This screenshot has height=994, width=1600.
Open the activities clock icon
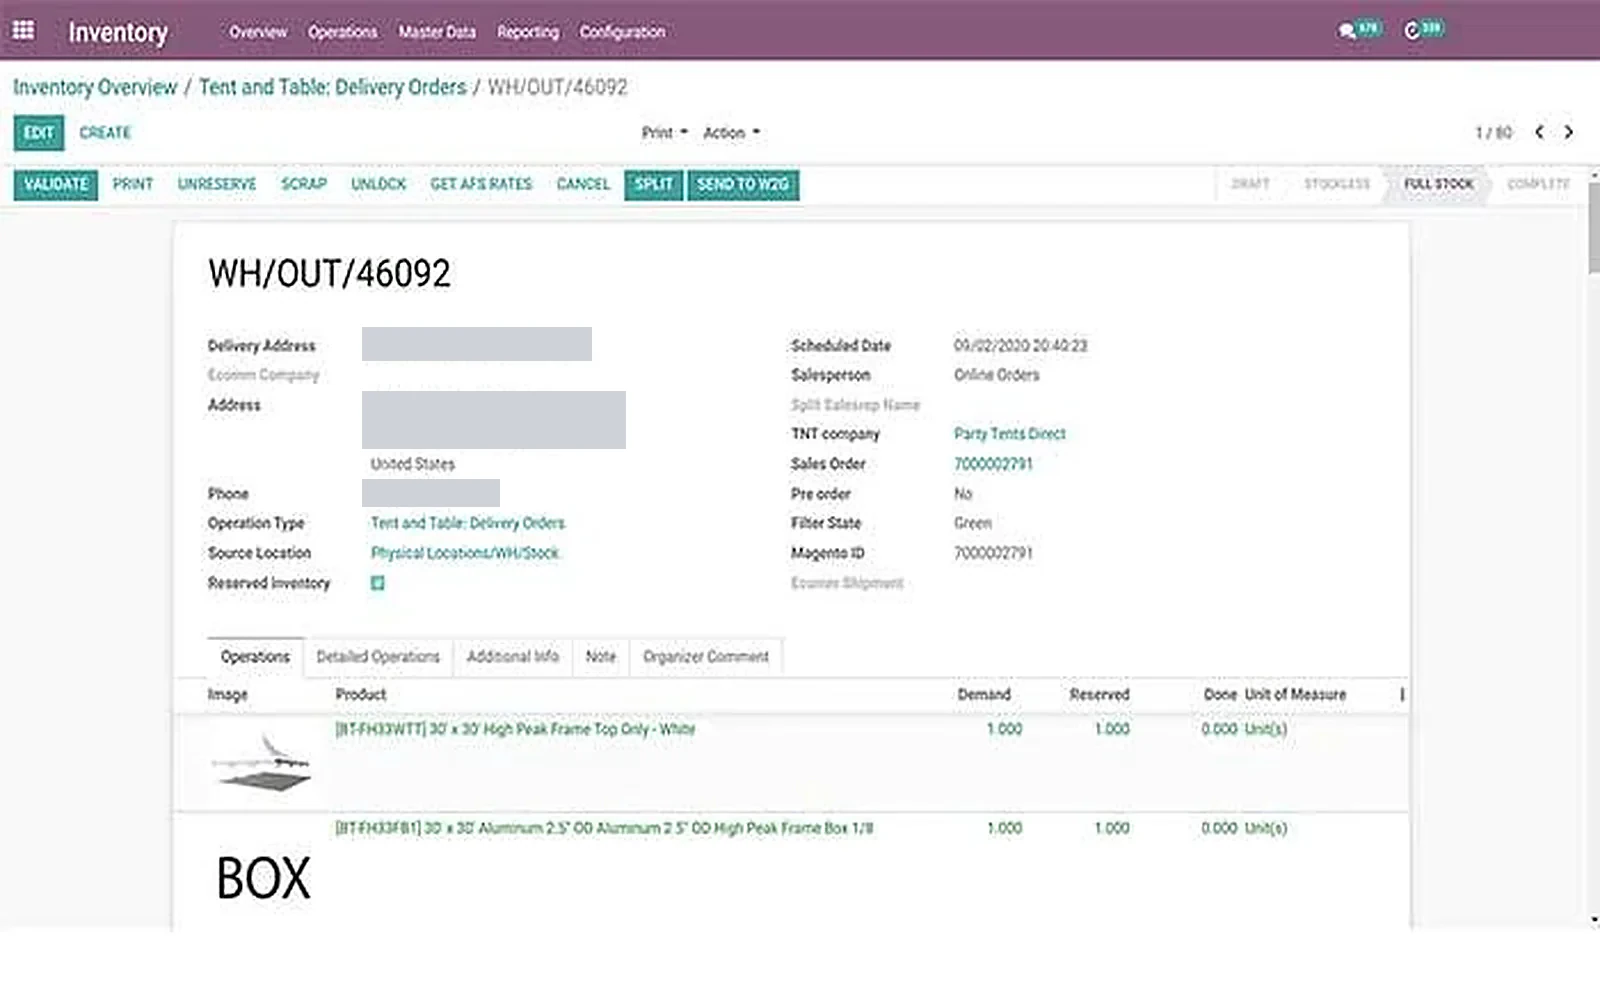[1412, 31]
